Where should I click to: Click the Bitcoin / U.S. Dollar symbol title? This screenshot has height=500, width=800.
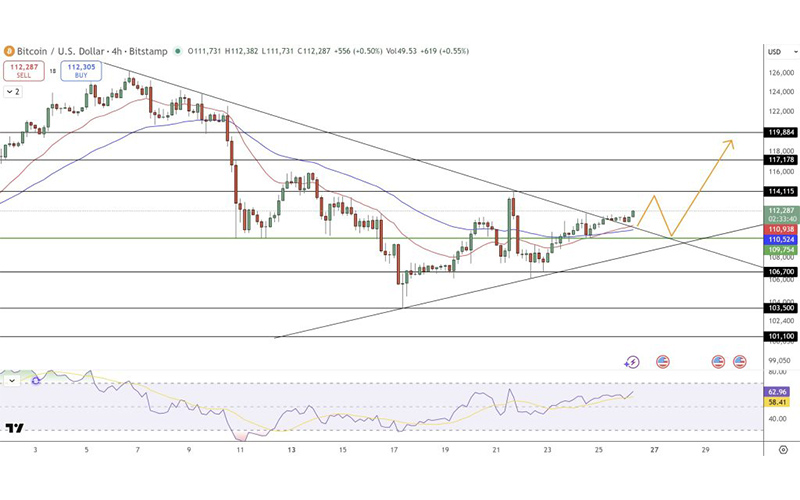[x=62, y=51]
